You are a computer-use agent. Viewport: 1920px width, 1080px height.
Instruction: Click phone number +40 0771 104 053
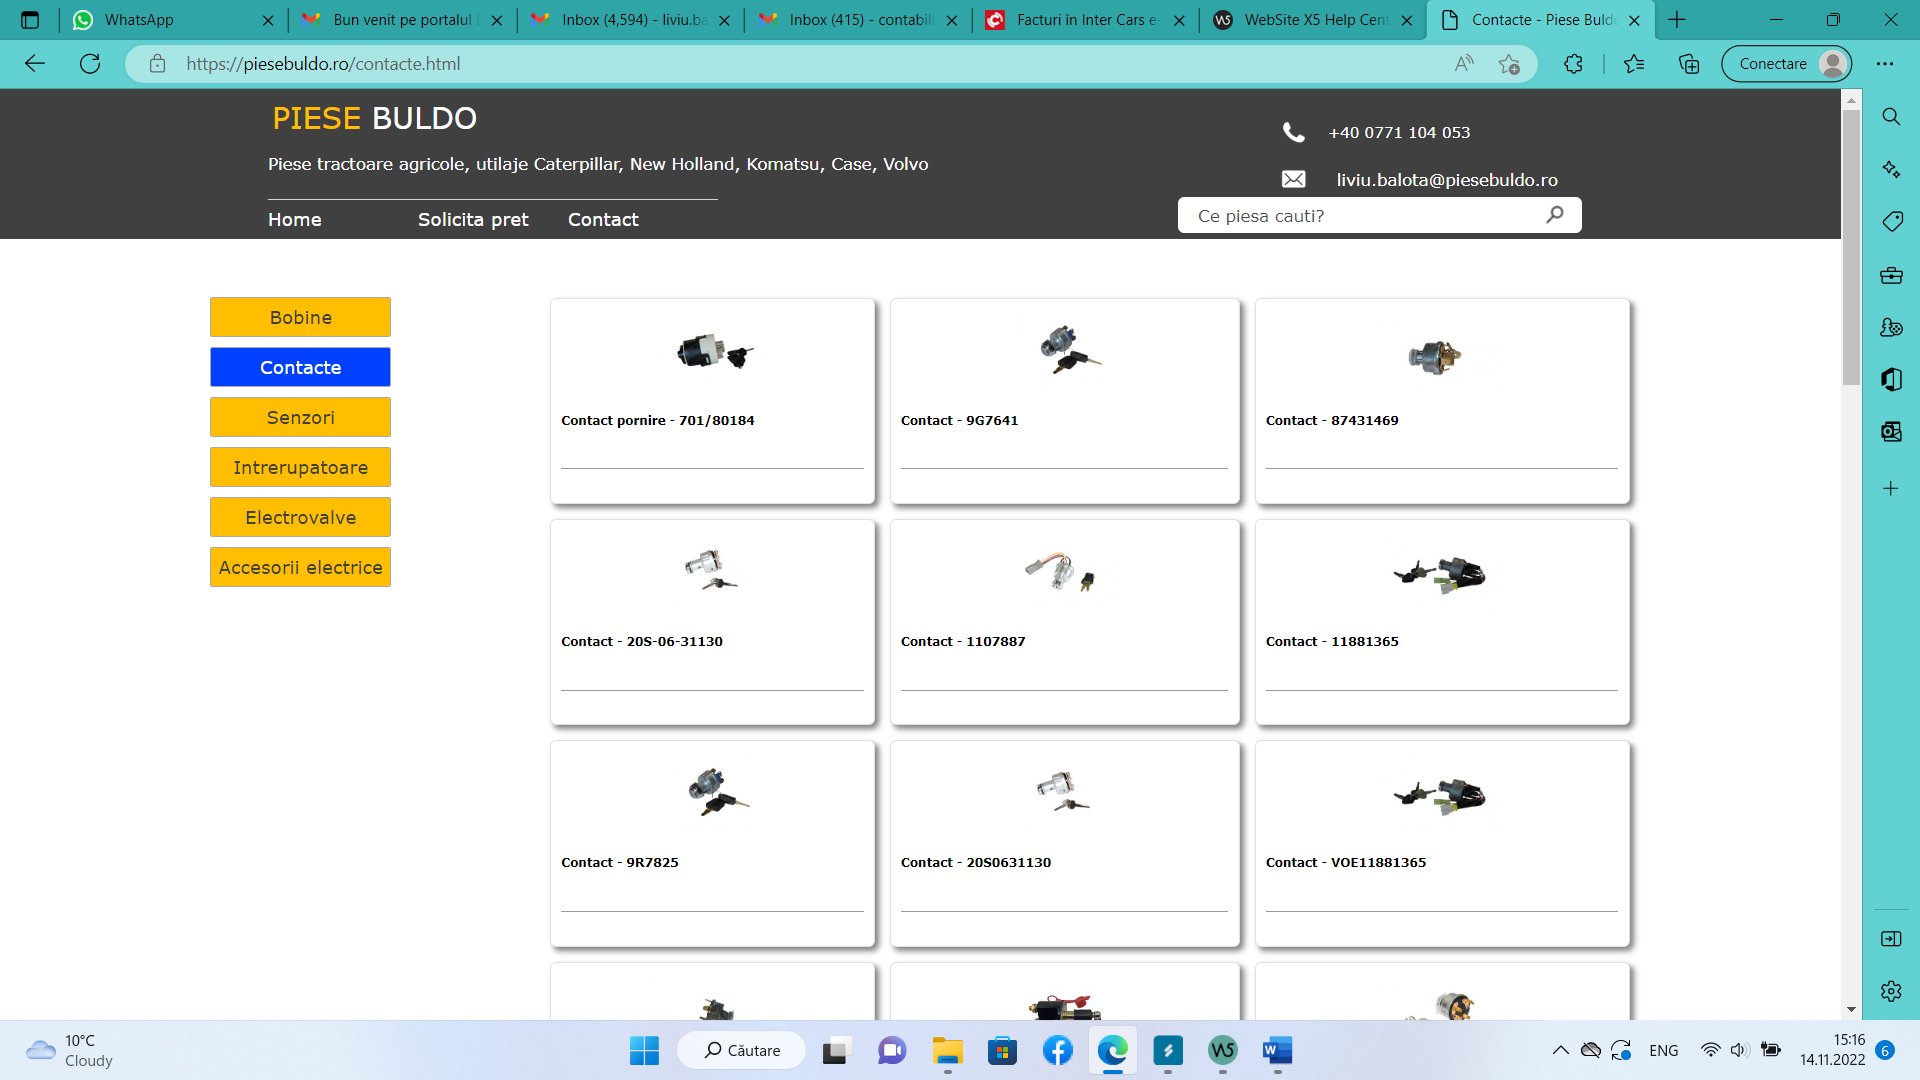(1399, 132)
